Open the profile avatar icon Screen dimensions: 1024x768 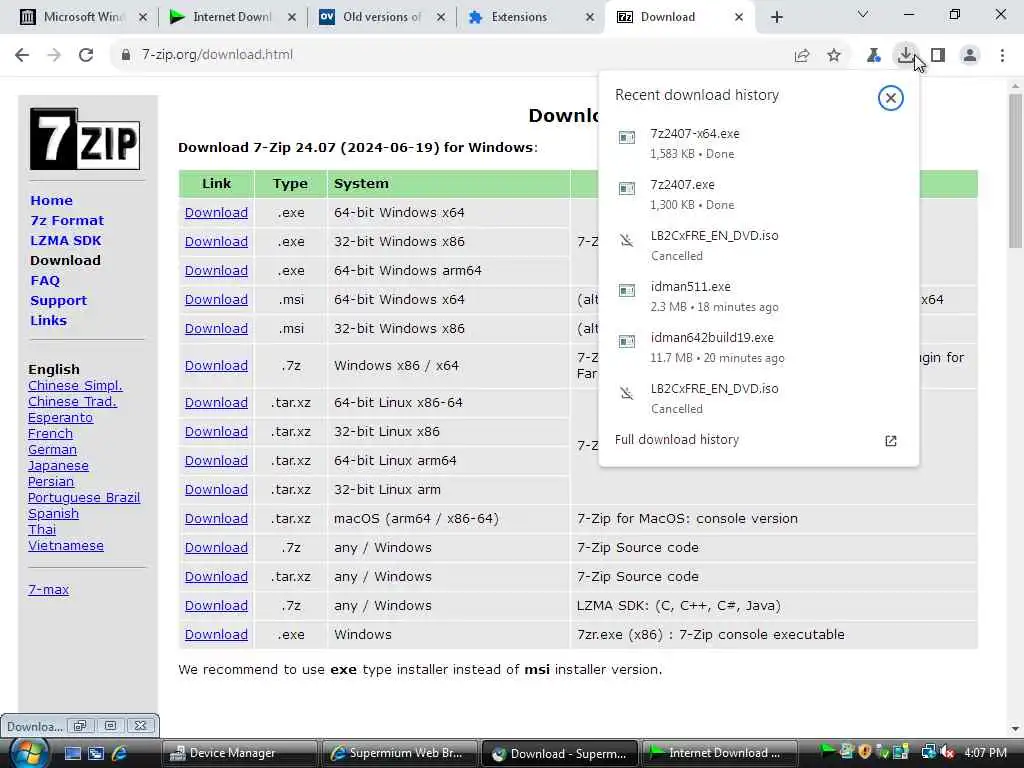(x=970, y=55)
